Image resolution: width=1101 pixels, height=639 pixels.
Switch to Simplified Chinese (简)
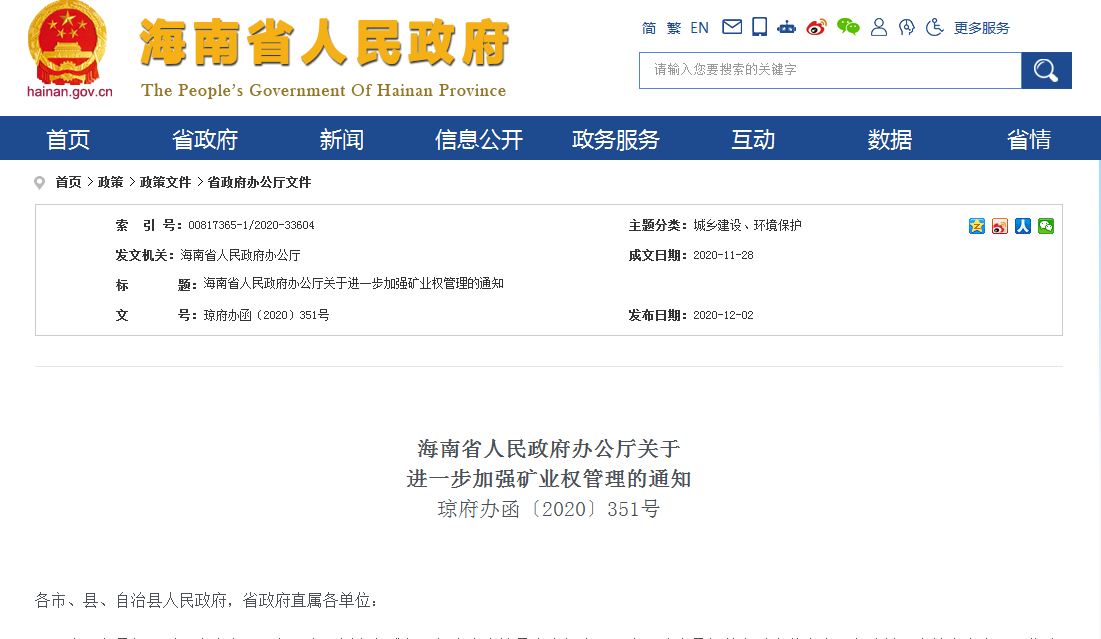pos(649,28)
